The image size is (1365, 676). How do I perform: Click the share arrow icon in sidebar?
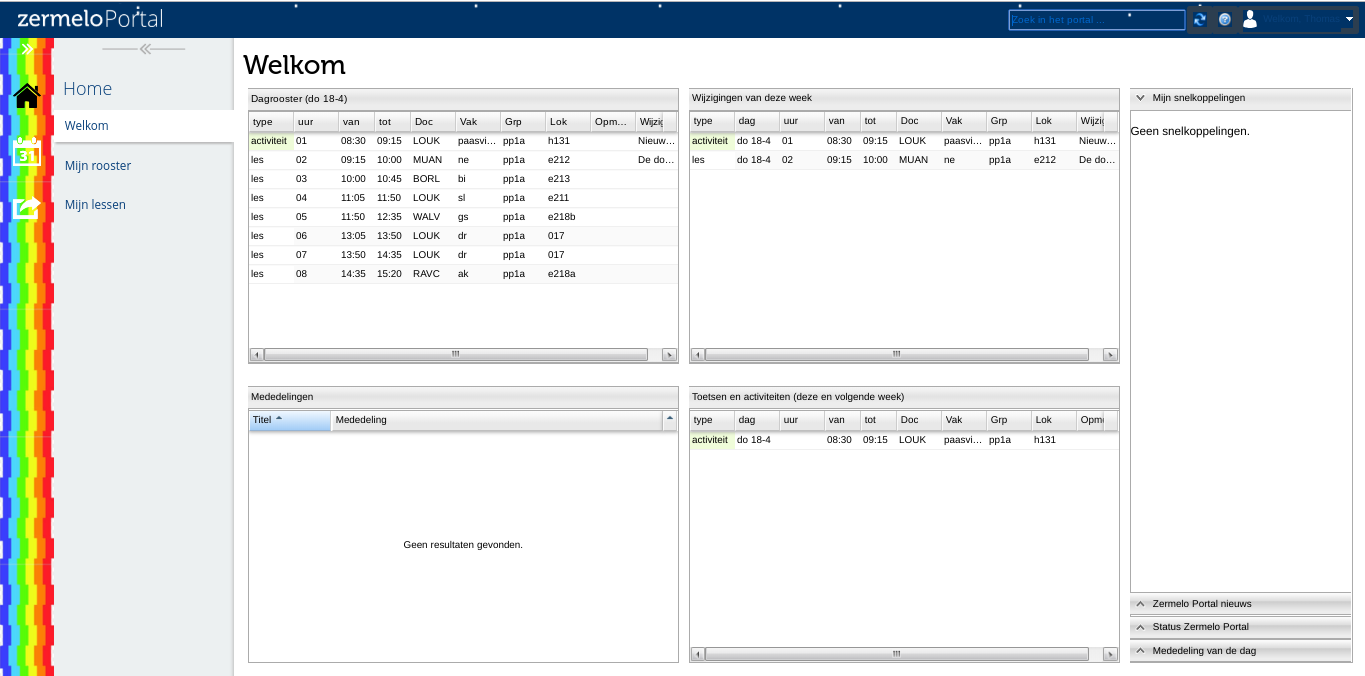coord(27,207)
